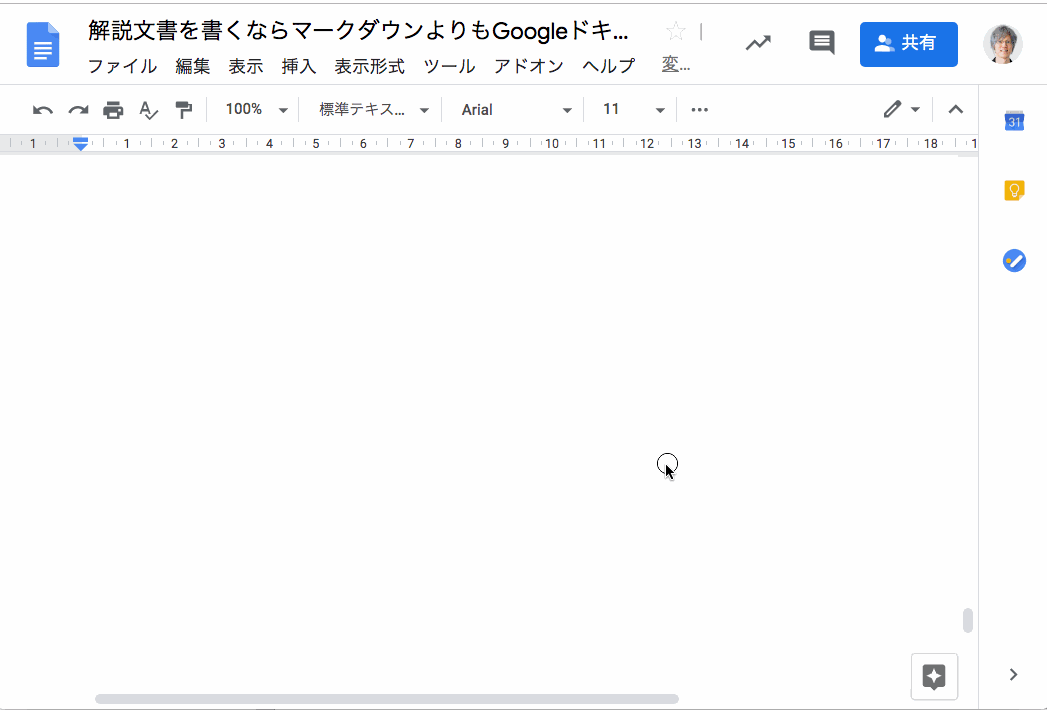Open the font size 11 dropdown
The height and width of the screenshot is (710, 1047).
point(633,110)
